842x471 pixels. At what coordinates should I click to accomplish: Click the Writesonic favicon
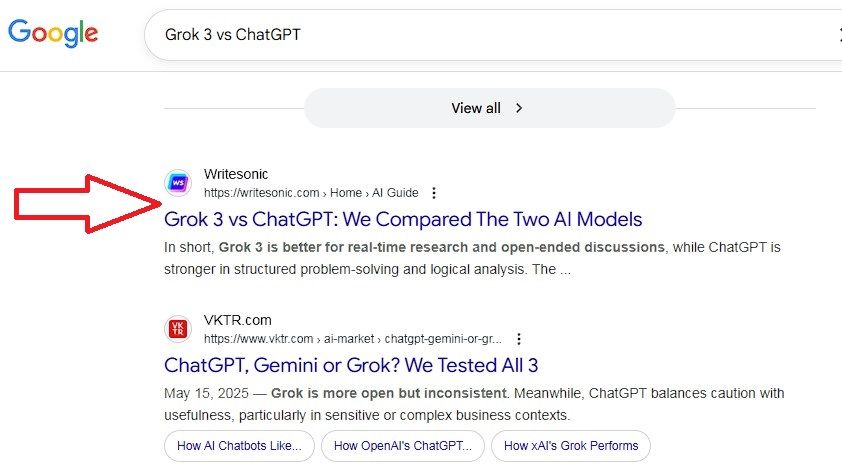(178, 183)
